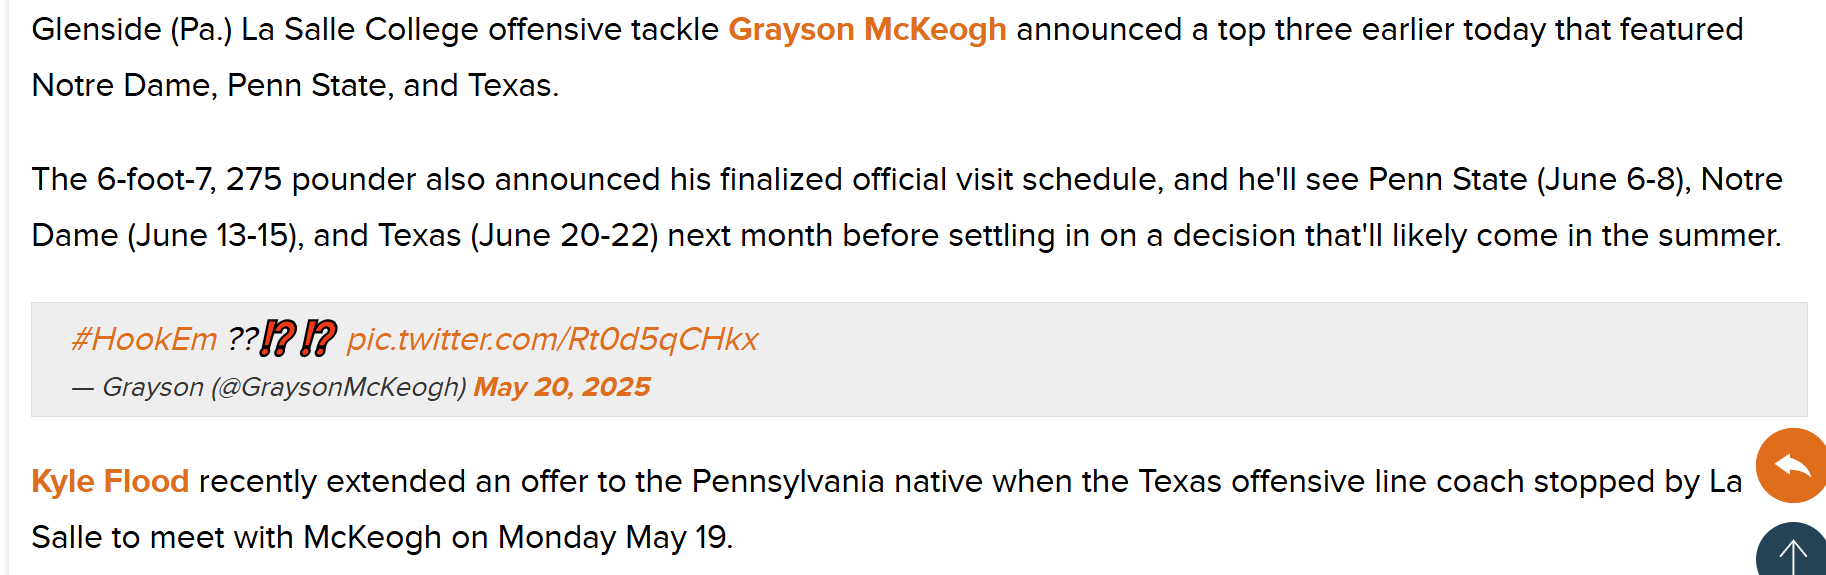
Task: Click the second red exclamation-question emoji
Action: click(x=319, y=339)
